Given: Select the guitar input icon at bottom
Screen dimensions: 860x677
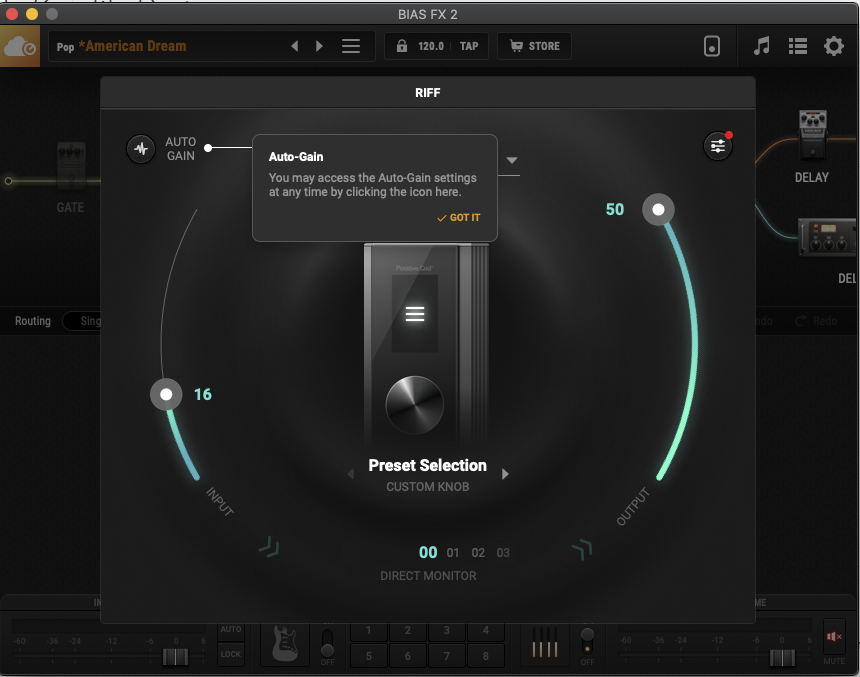Looking at the screenshot, I should pos(284,644).
